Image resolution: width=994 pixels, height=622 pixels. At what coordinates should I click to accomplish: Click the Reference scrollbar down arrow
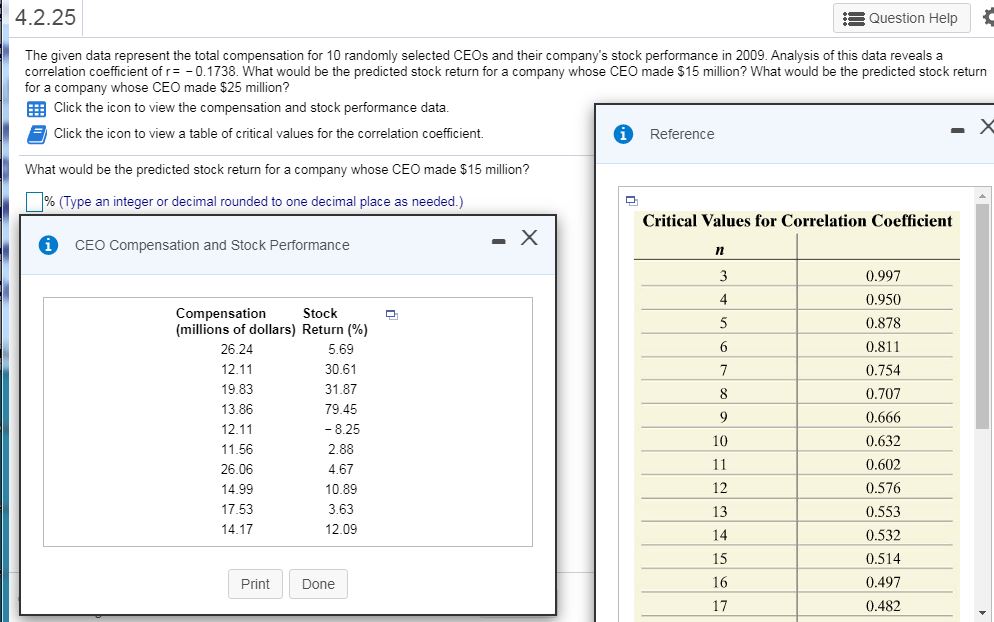pos(982,612)
